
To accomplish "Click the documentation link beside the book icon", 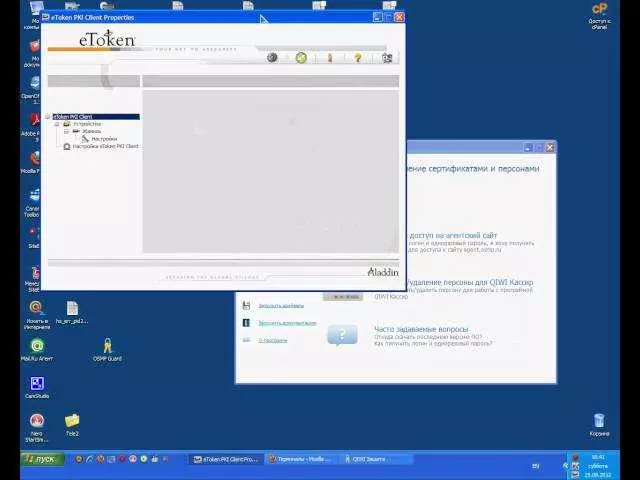I will pyautogui.click(x=287, y=323).
